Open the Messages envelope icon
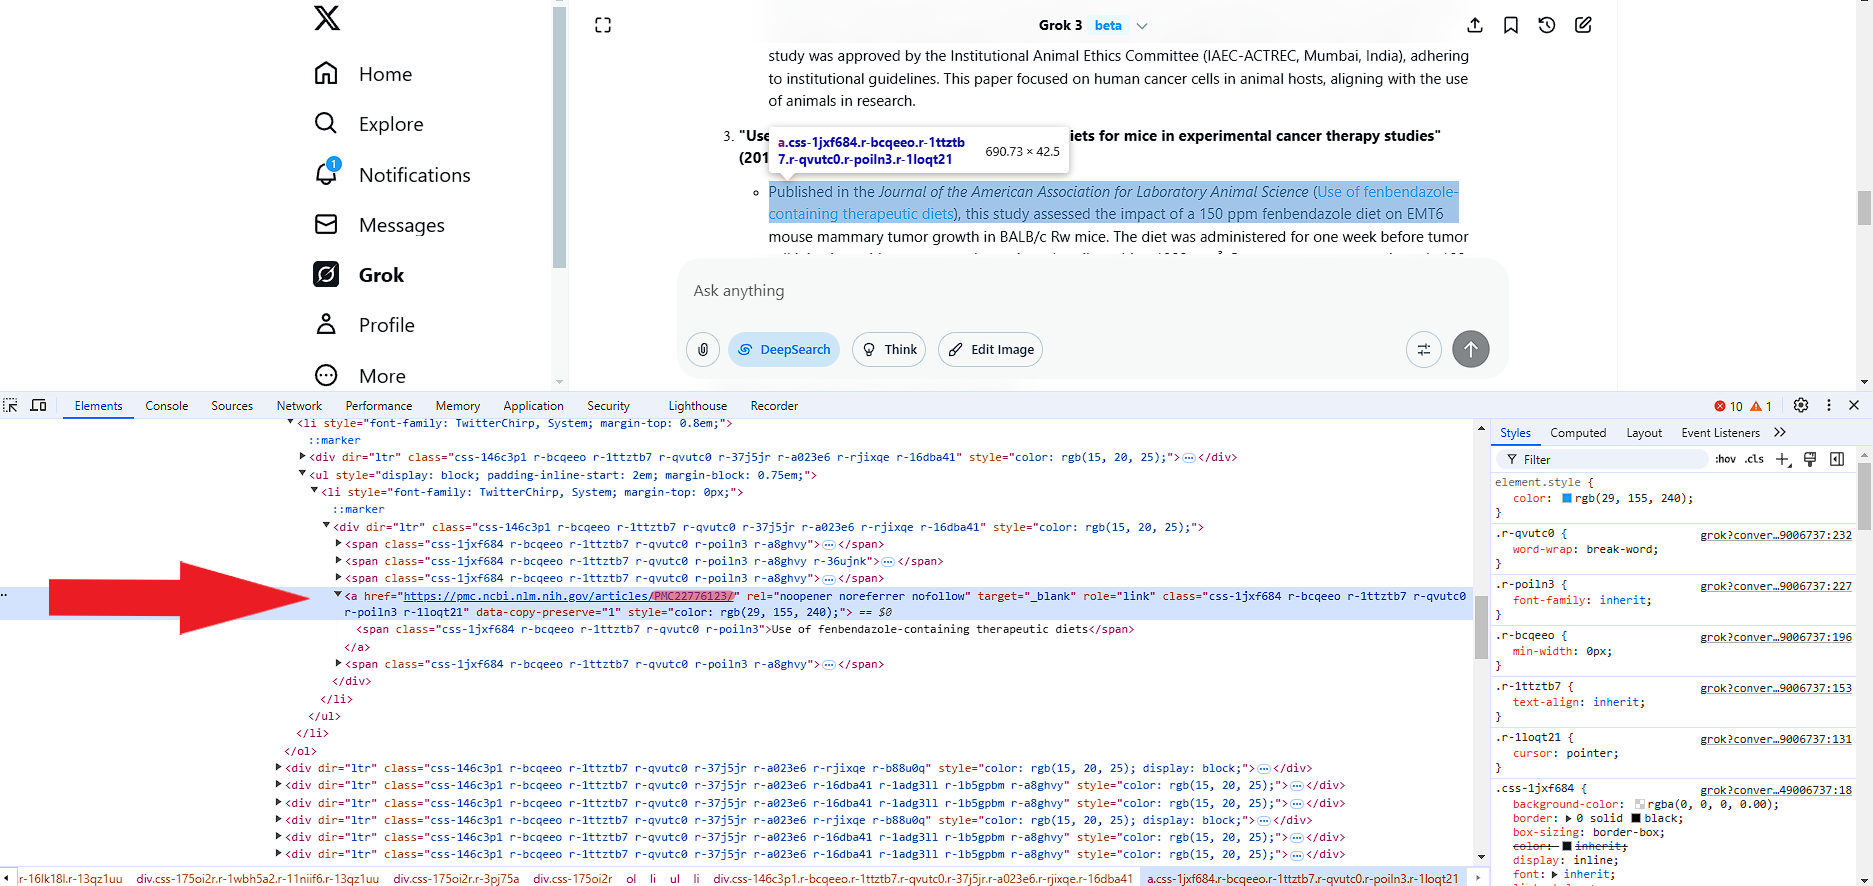The image size is (1873, 886). [x=326, y=224]
